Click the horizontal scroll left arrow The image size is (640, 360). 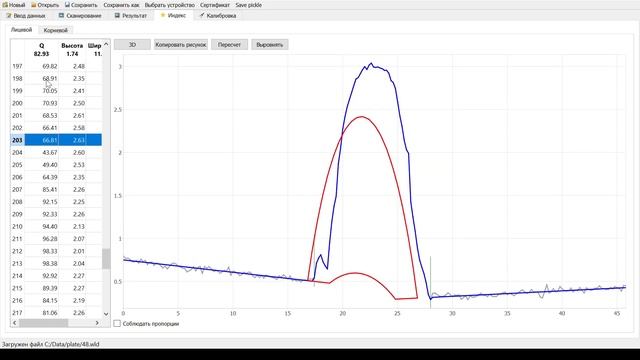15,323
